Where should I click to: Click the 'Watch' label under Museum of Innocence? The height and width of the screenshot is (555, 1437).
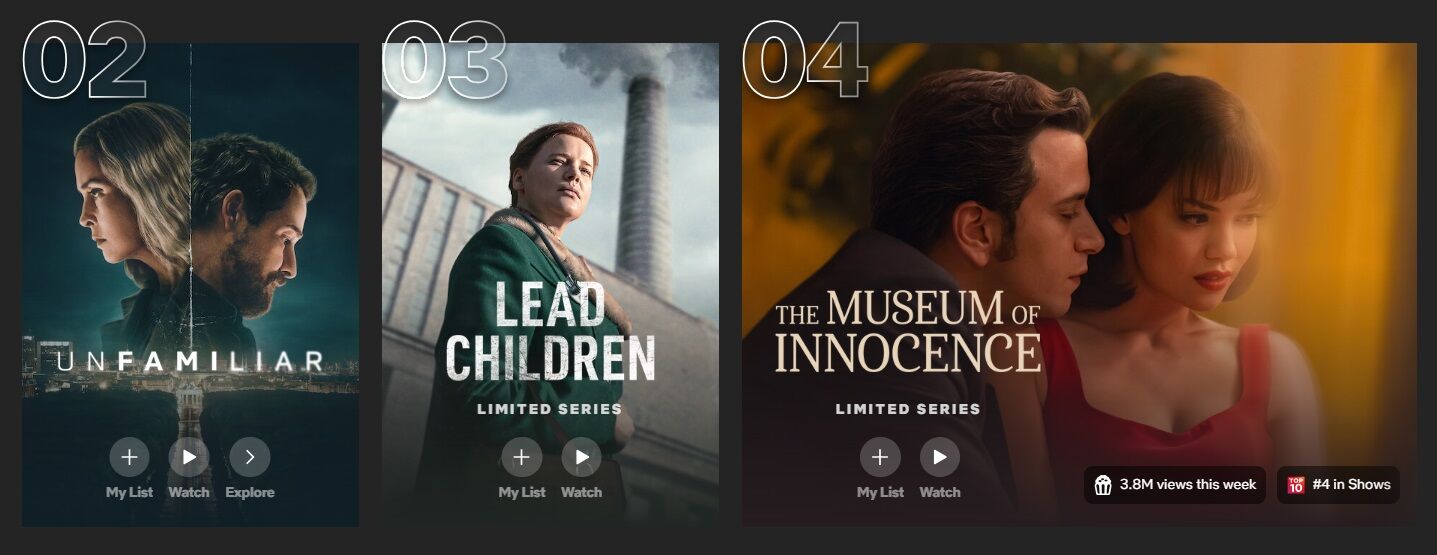940,492
